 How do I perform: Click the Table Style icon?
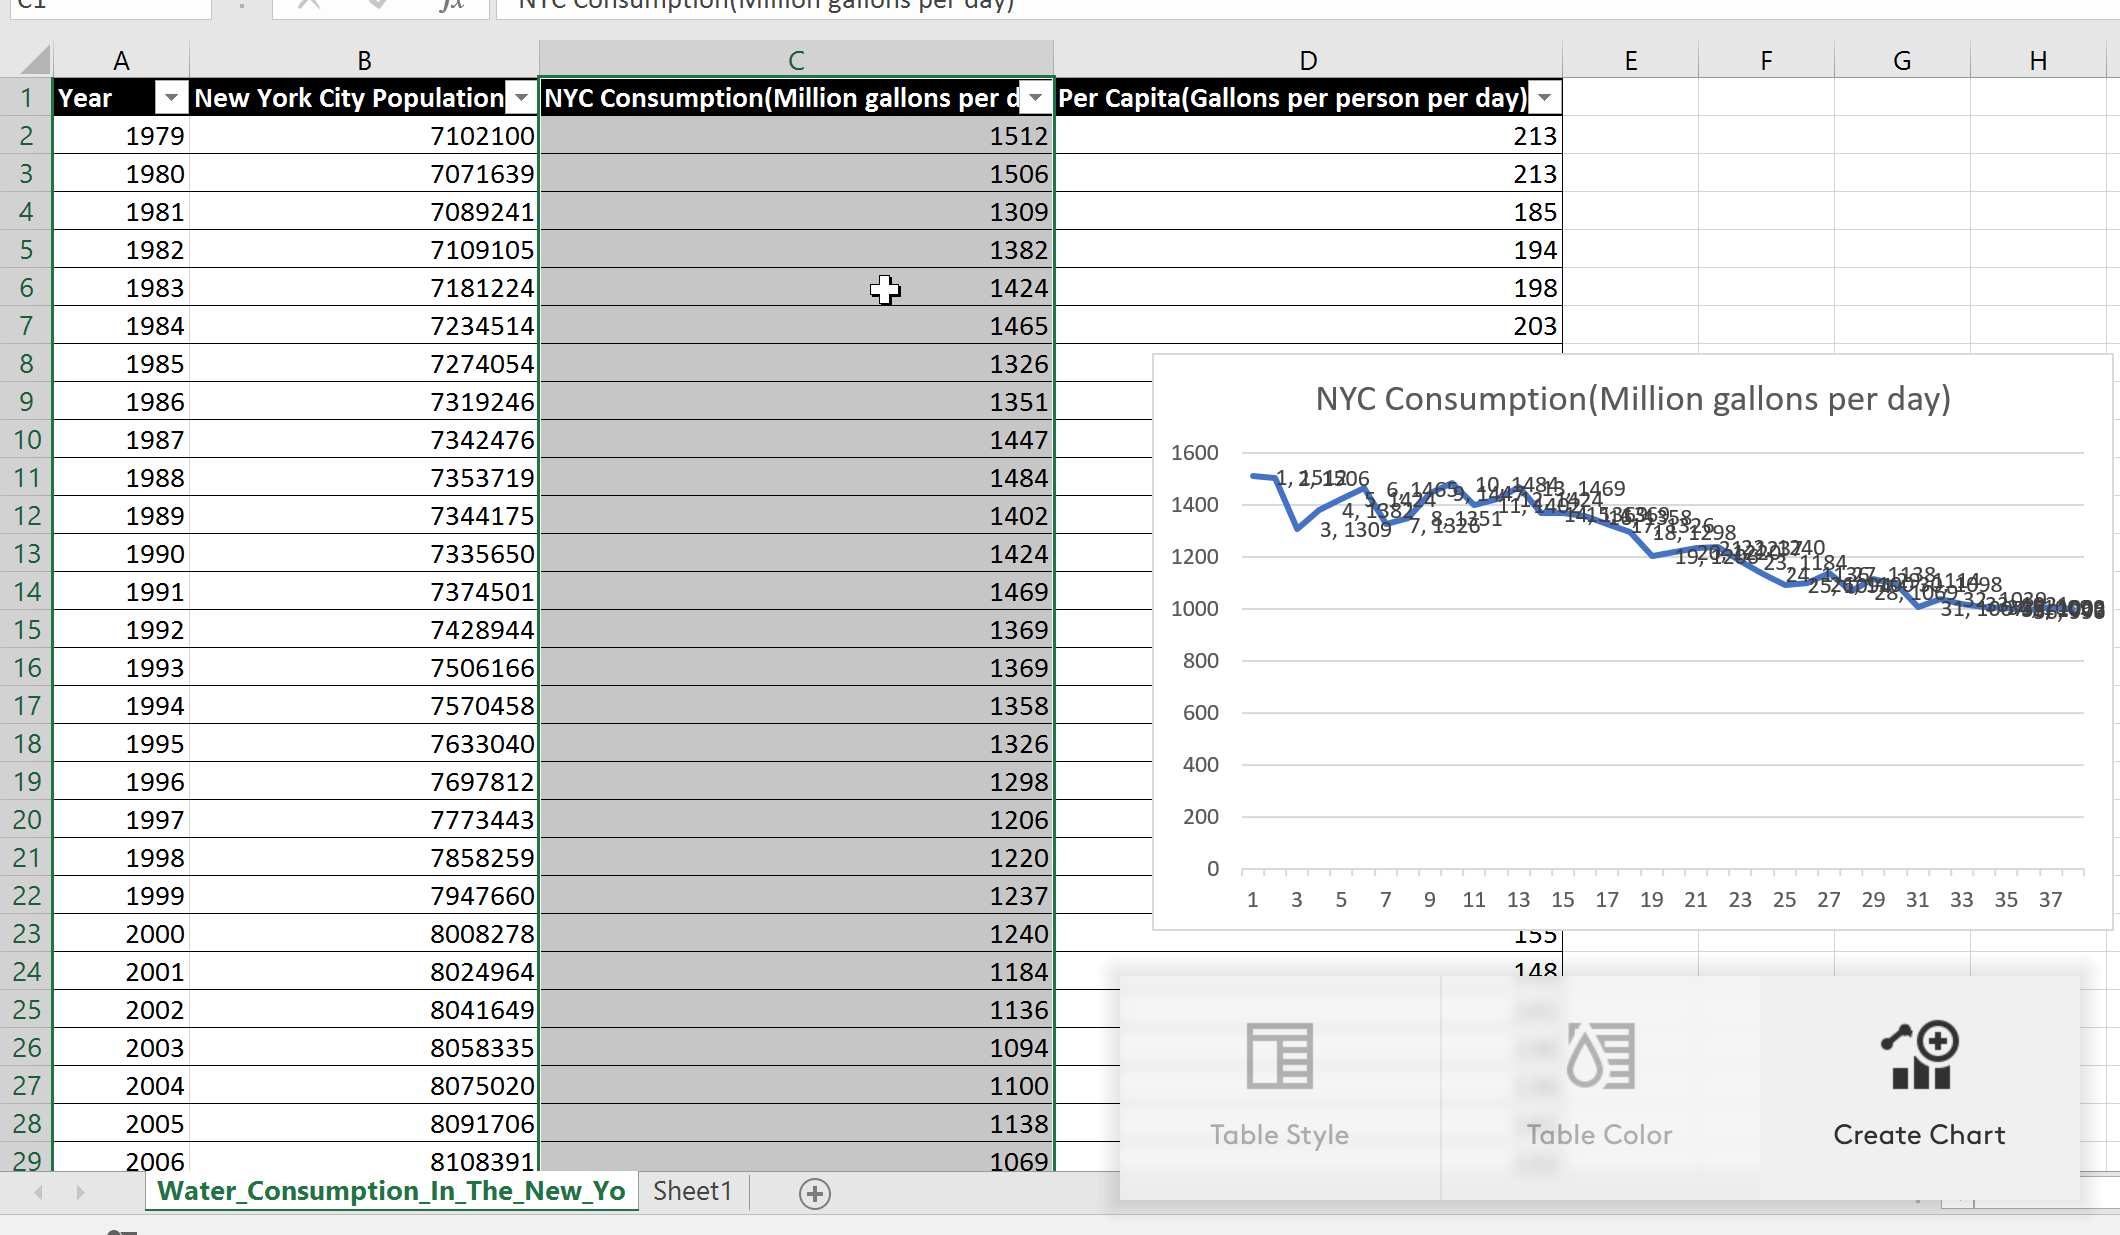[1279, 1056]
